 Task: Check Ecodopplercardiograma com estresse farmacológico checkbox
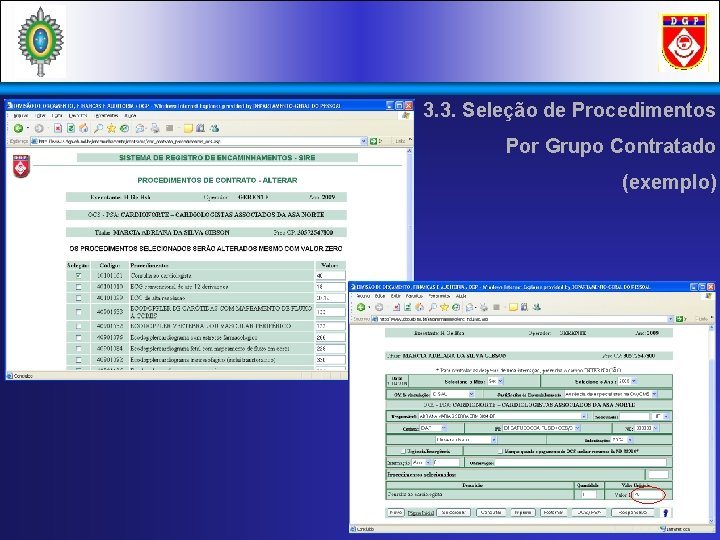click(79, 338)
